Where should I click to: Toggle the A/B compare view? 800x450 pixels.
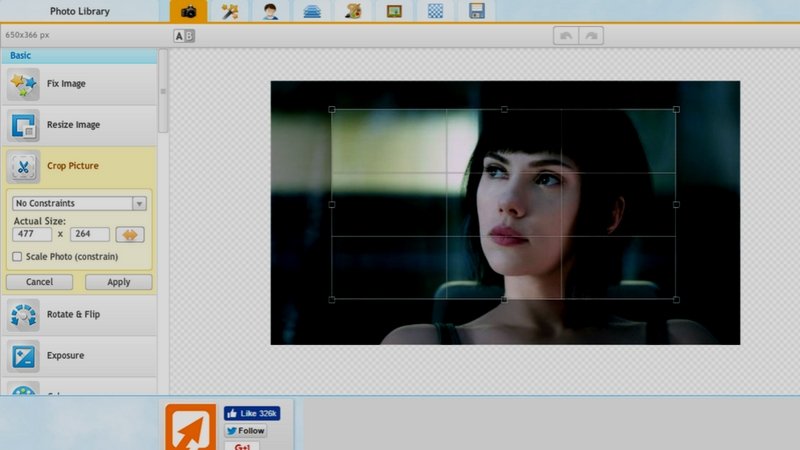click(x=184, y=36)
